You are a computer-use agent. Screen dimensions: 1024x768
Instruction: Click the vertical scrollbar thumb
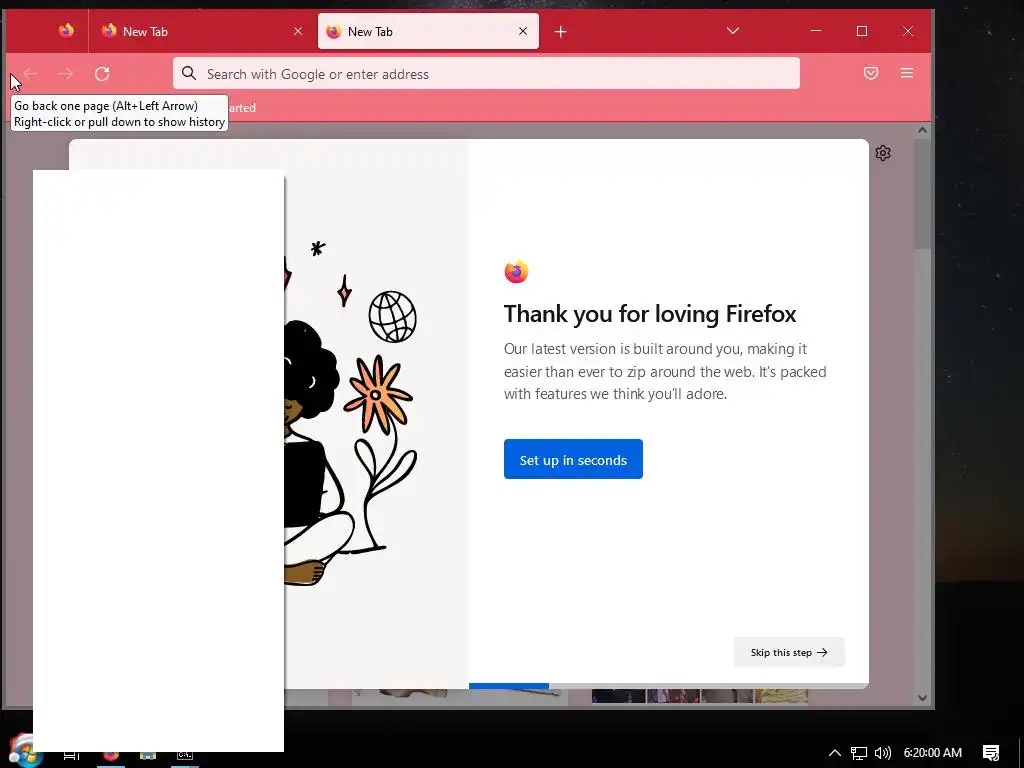tap(922, 194)
